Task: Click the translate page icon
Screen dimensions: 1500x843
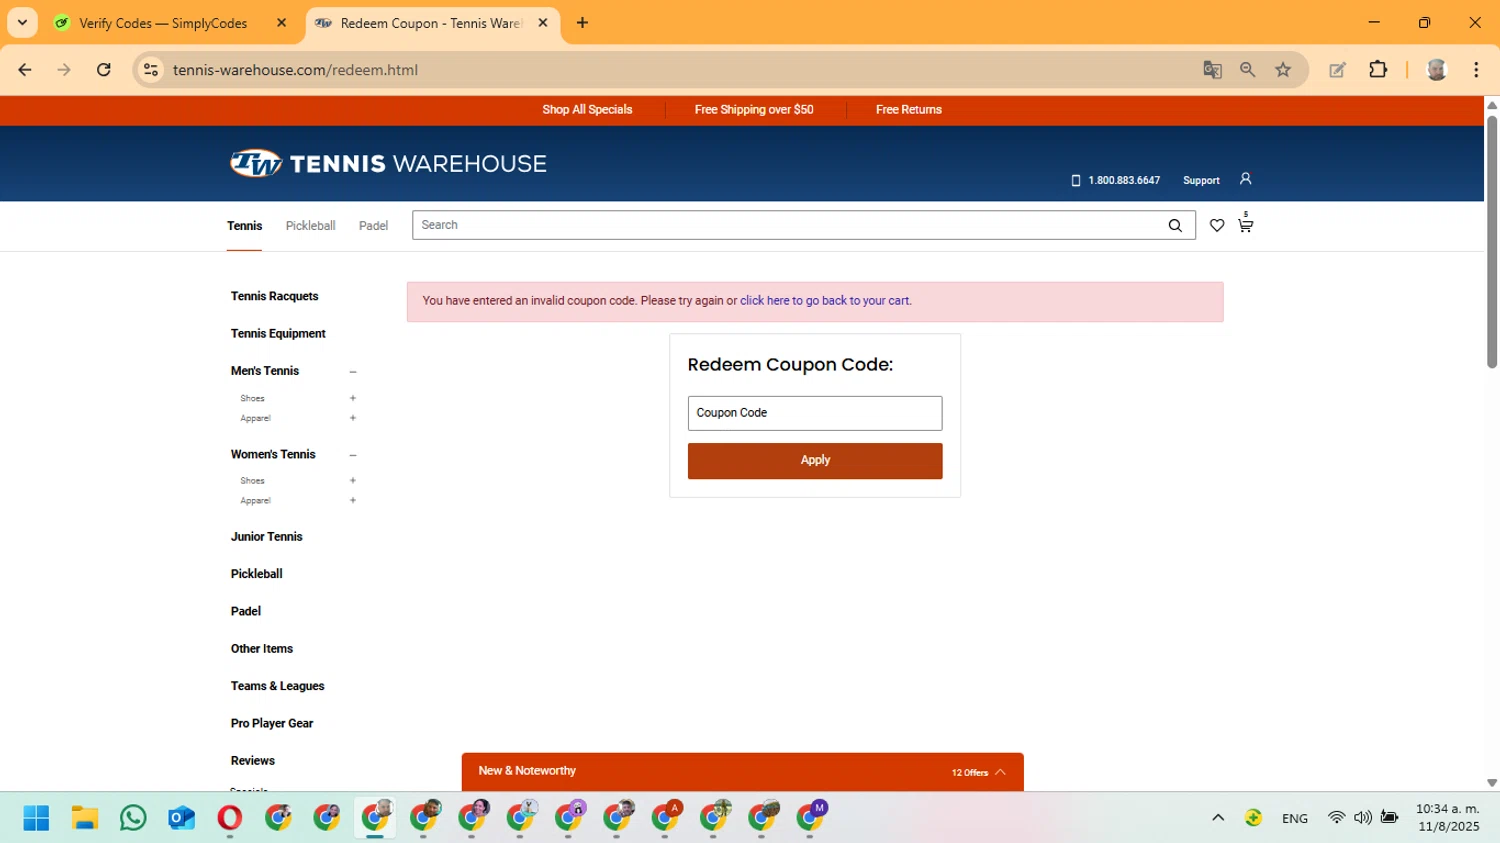Action: click(x=1212, y=70)
